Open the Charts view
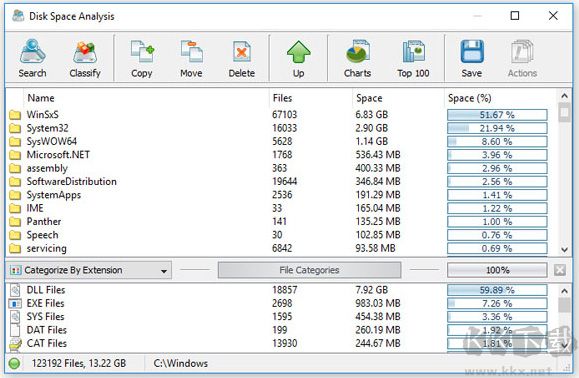The image size is (579, 378). 357,58
